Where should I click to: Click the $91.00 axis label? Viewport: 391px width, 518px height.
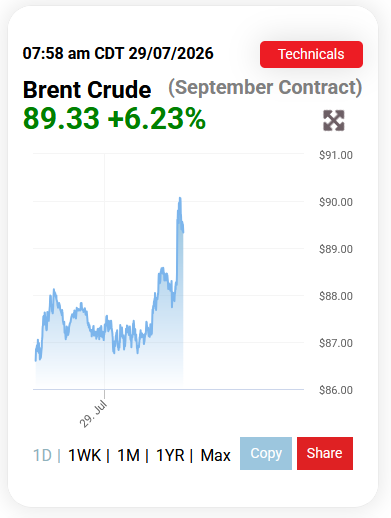(336, 155)
